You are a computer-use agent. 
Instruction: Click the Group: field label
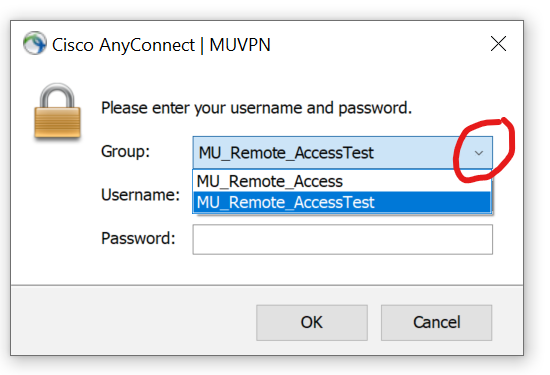[125, 152]
